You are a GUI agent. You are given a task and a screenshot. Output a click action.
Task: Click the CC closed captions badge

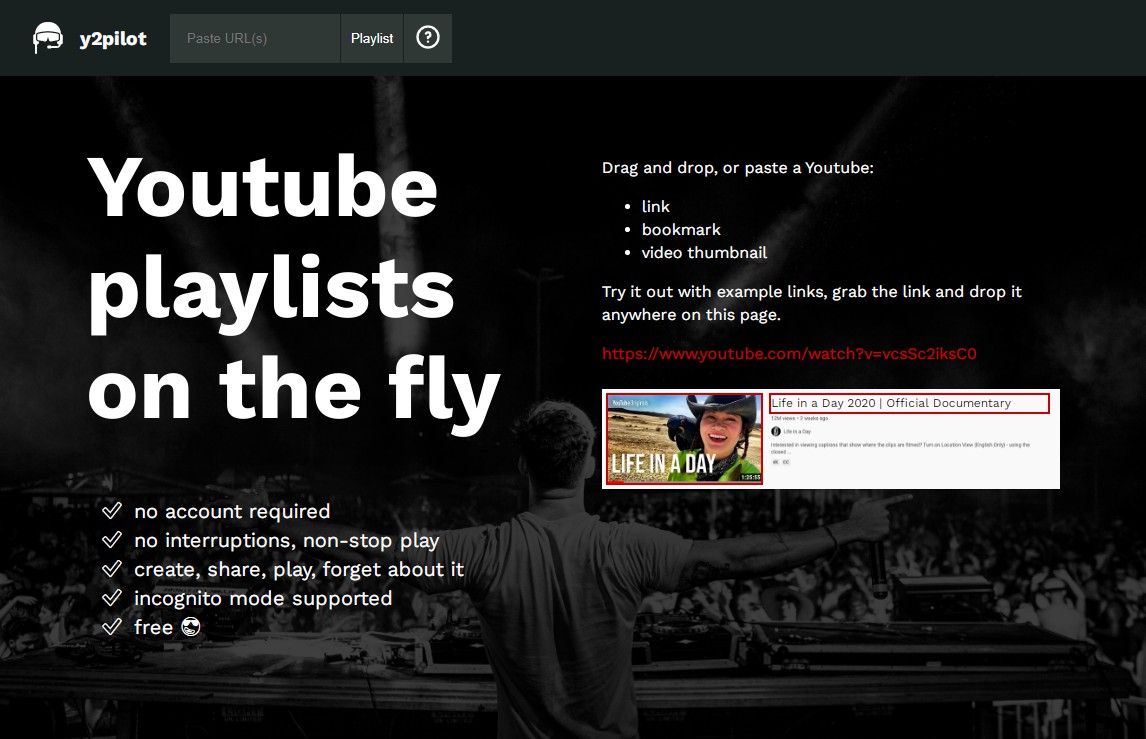pos(786,462)
